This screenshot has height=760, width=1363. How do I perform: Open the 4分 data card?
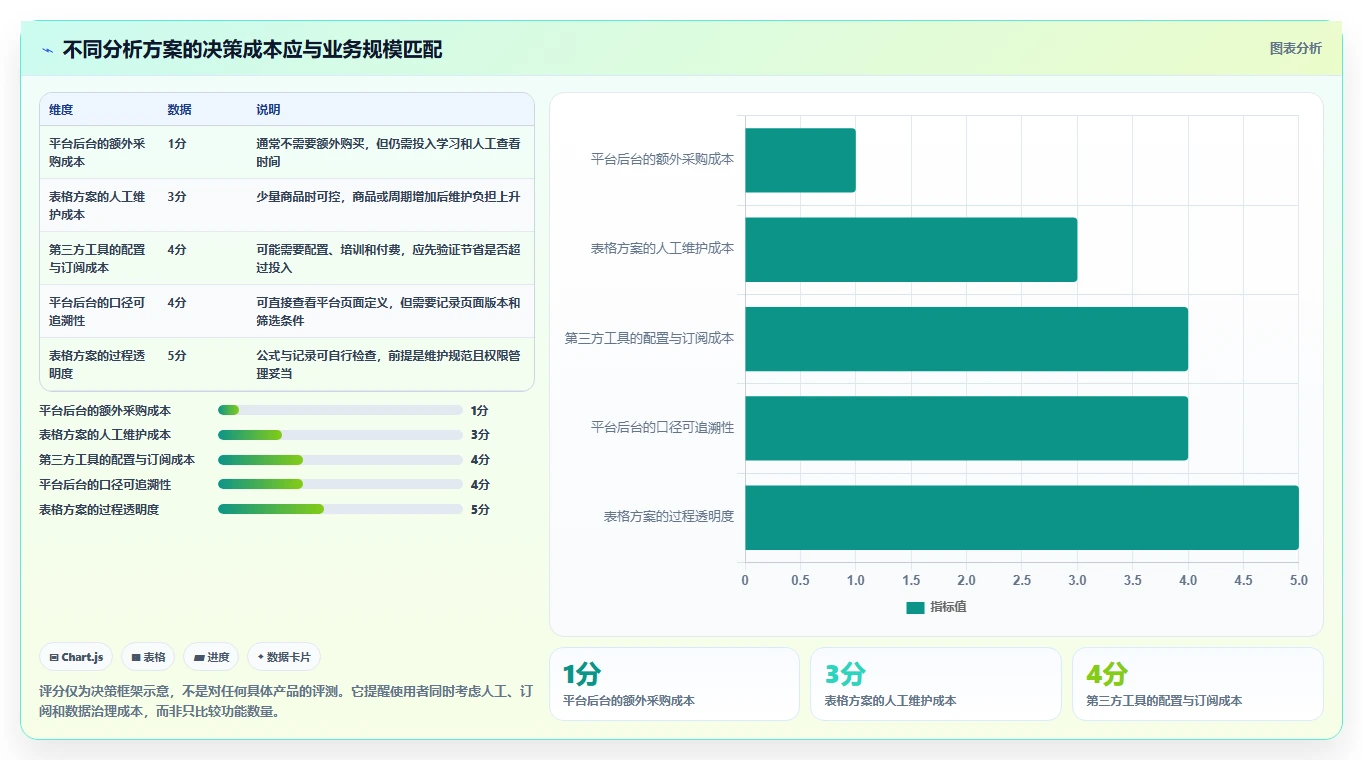pos(1197,684)
